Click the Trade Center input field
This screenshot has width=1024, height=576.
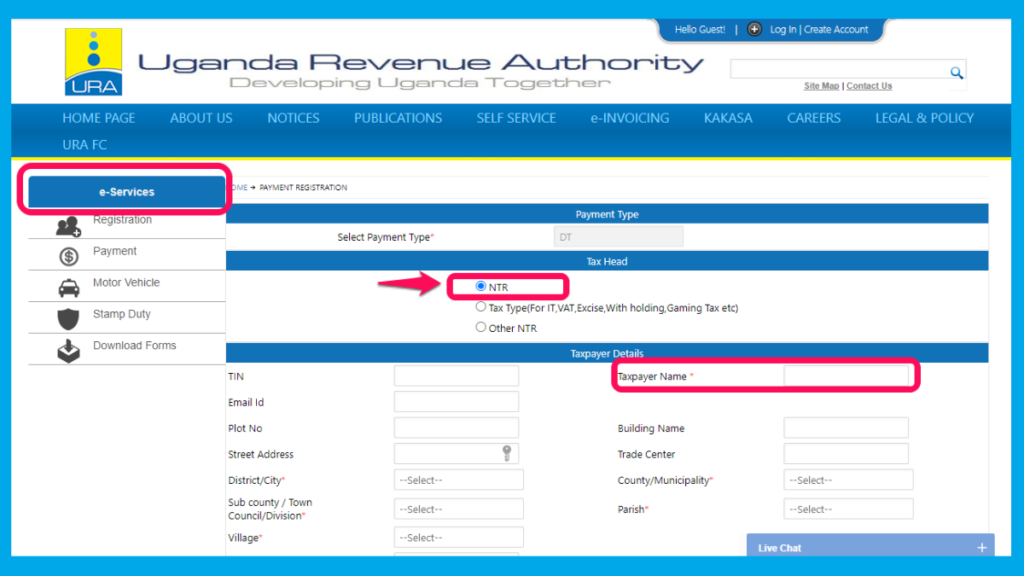[x=846, y=453]
